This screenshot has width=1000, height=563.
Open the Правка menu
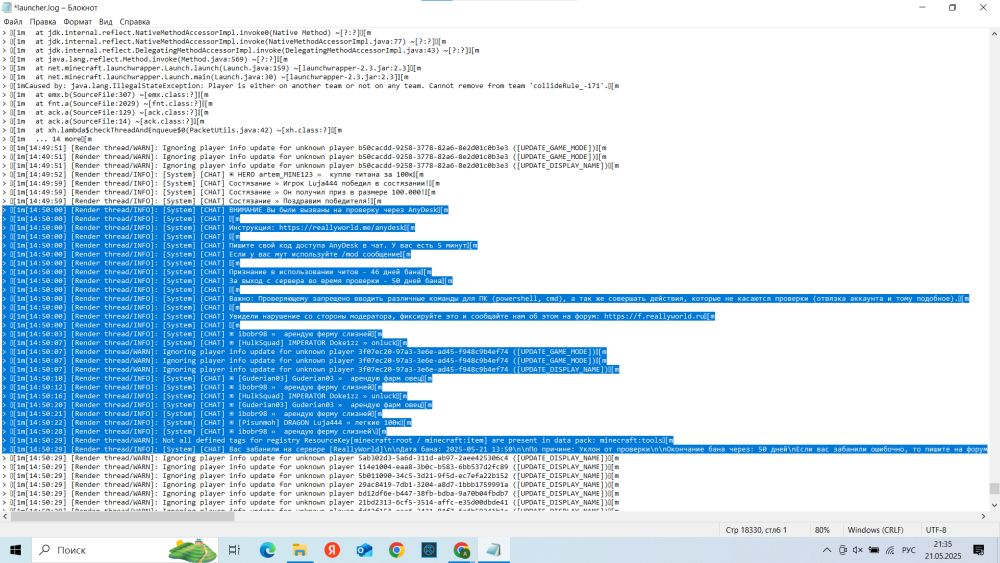(43, 22)
